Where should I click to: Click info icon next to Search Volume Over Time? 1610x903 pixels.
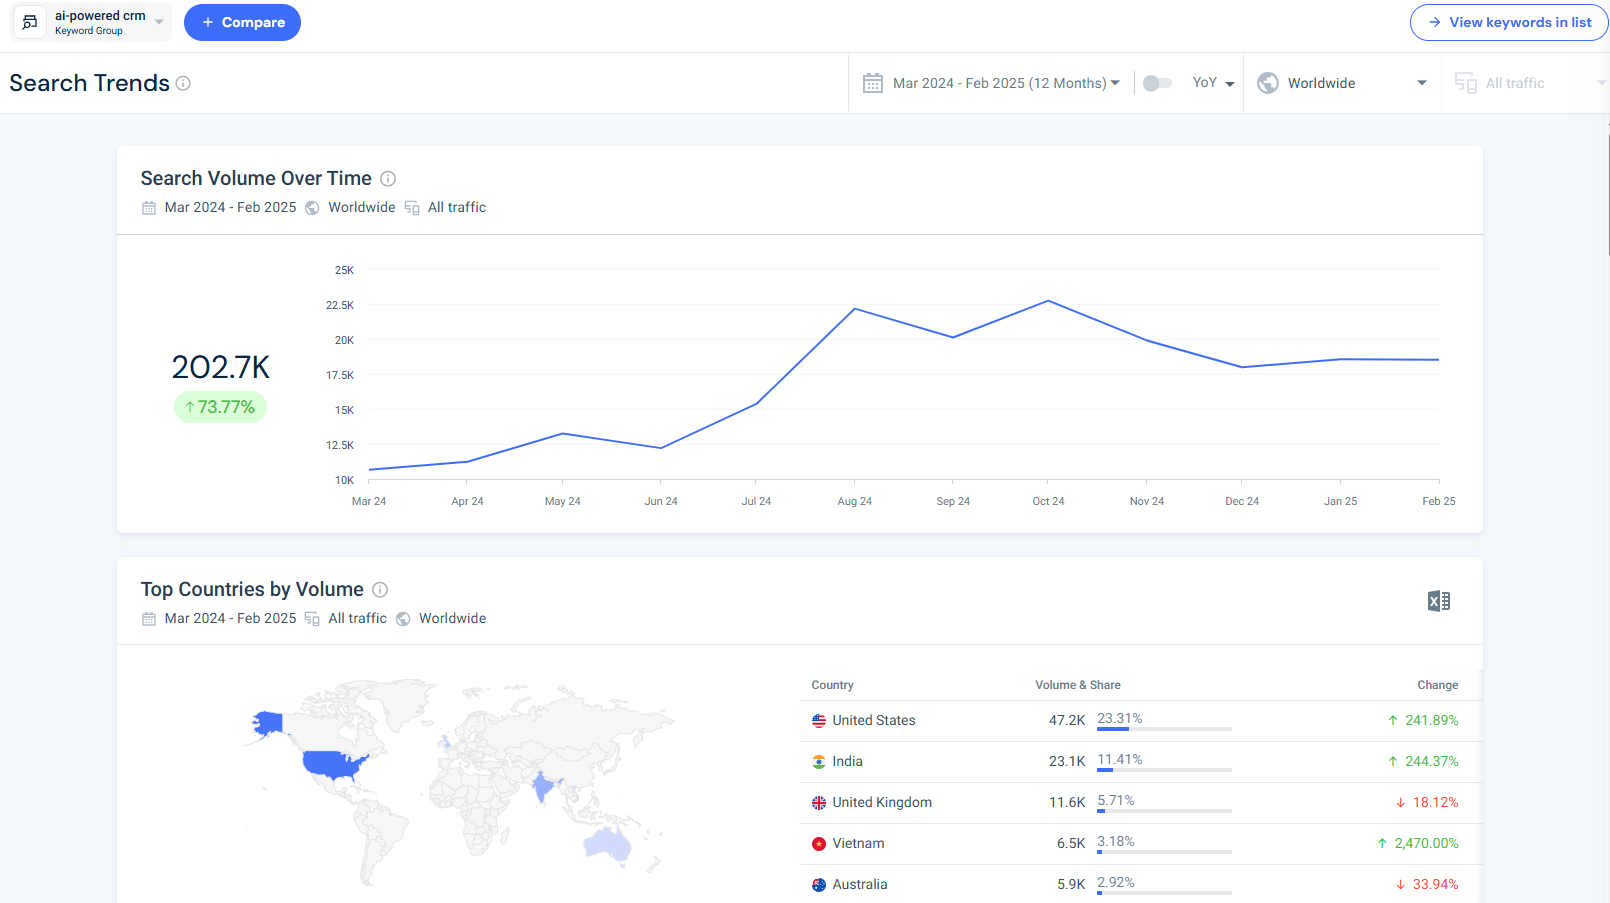[x=388, y=178]
